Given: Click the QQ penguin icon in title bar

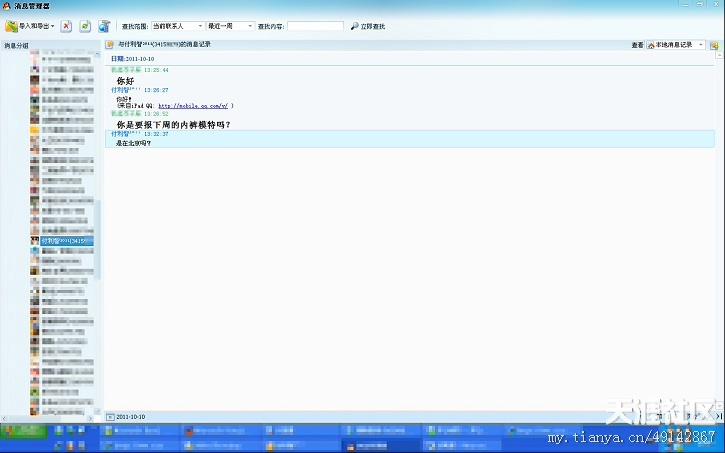Looking at the screenshot, I should [6, 6].
